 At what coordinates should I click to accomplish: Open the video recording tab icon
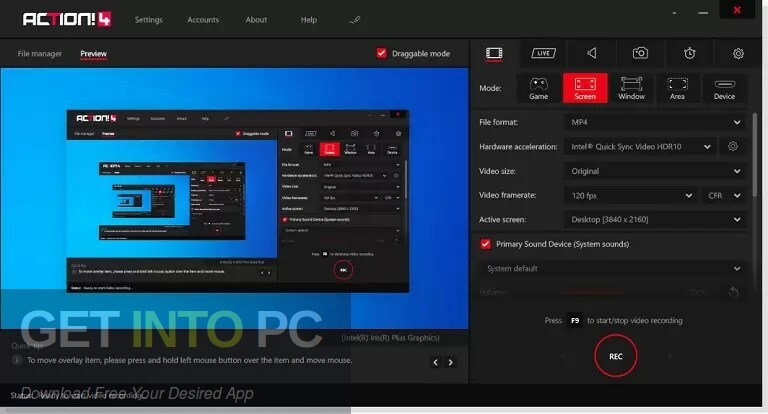point(494,53)
